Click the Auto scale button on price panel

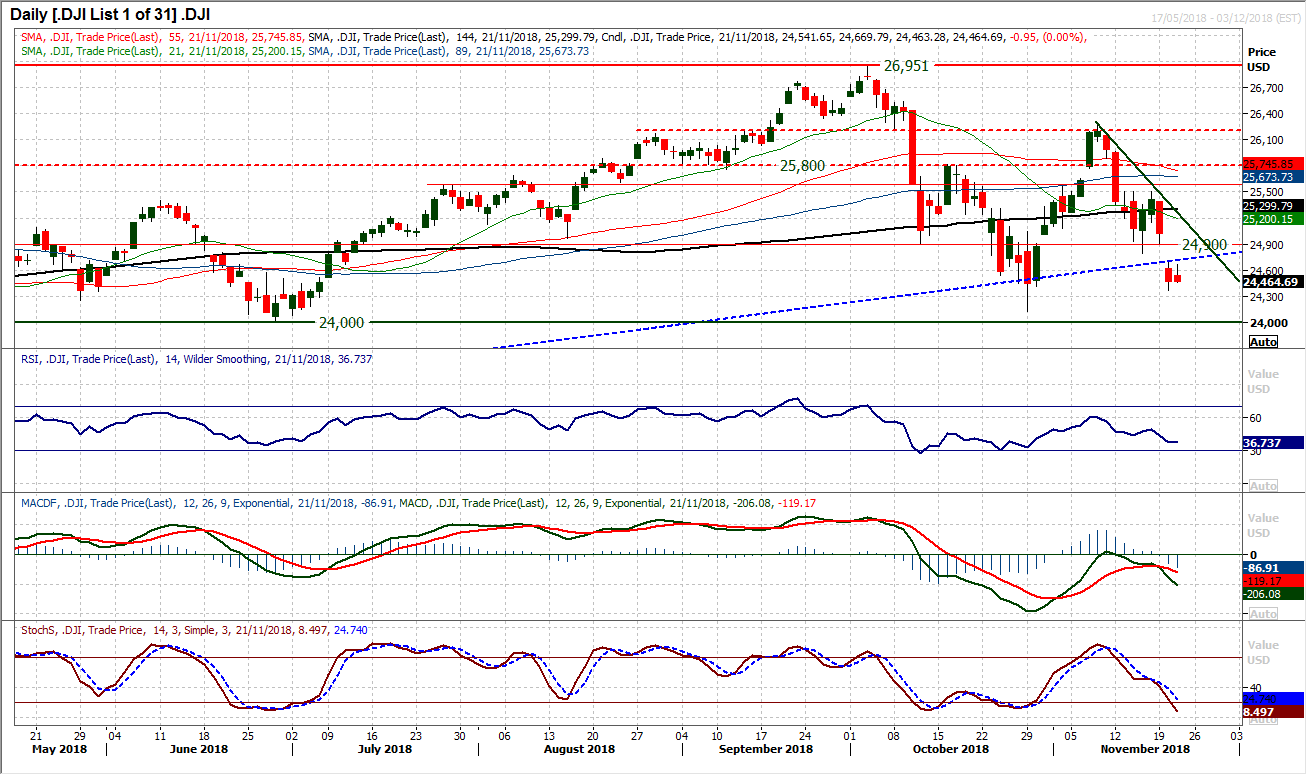tap(1264, 342)
